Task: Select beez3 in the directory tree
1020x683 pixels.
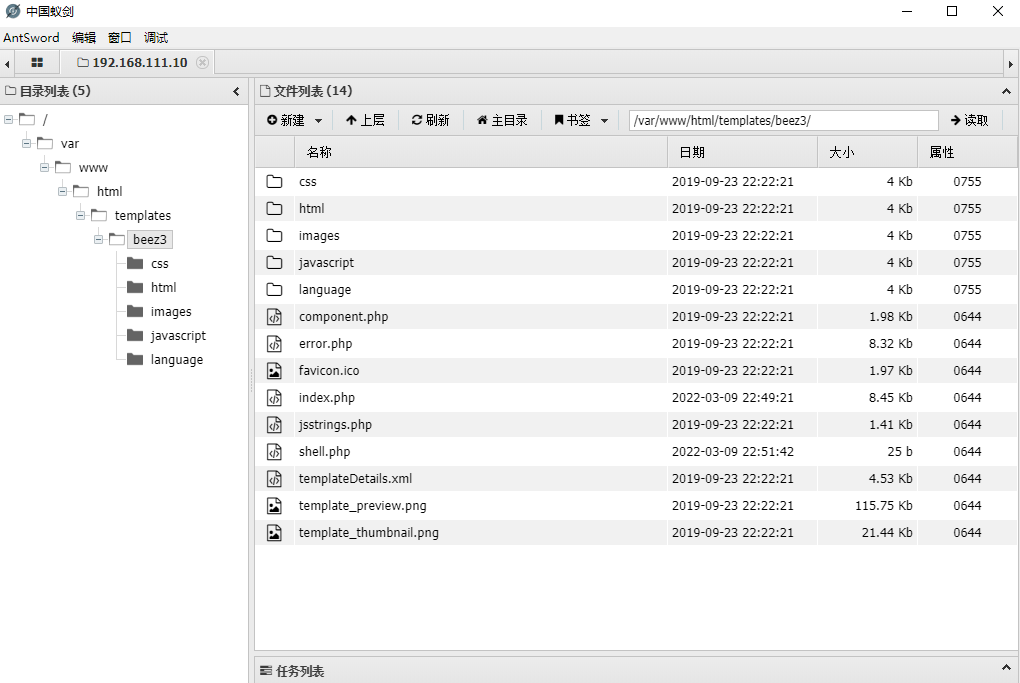Action: pyautogui.click(x=150, y=239)
